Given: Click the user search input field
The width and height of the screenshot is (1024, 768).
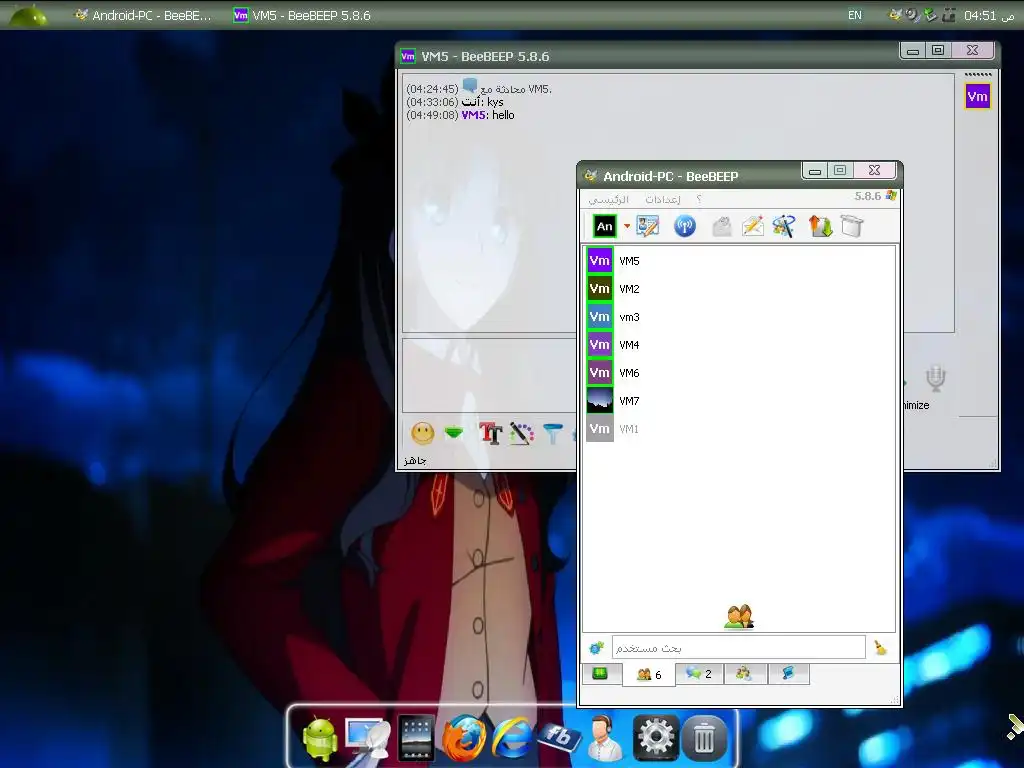Looking at the screenshot, I should tap(739, 648).
